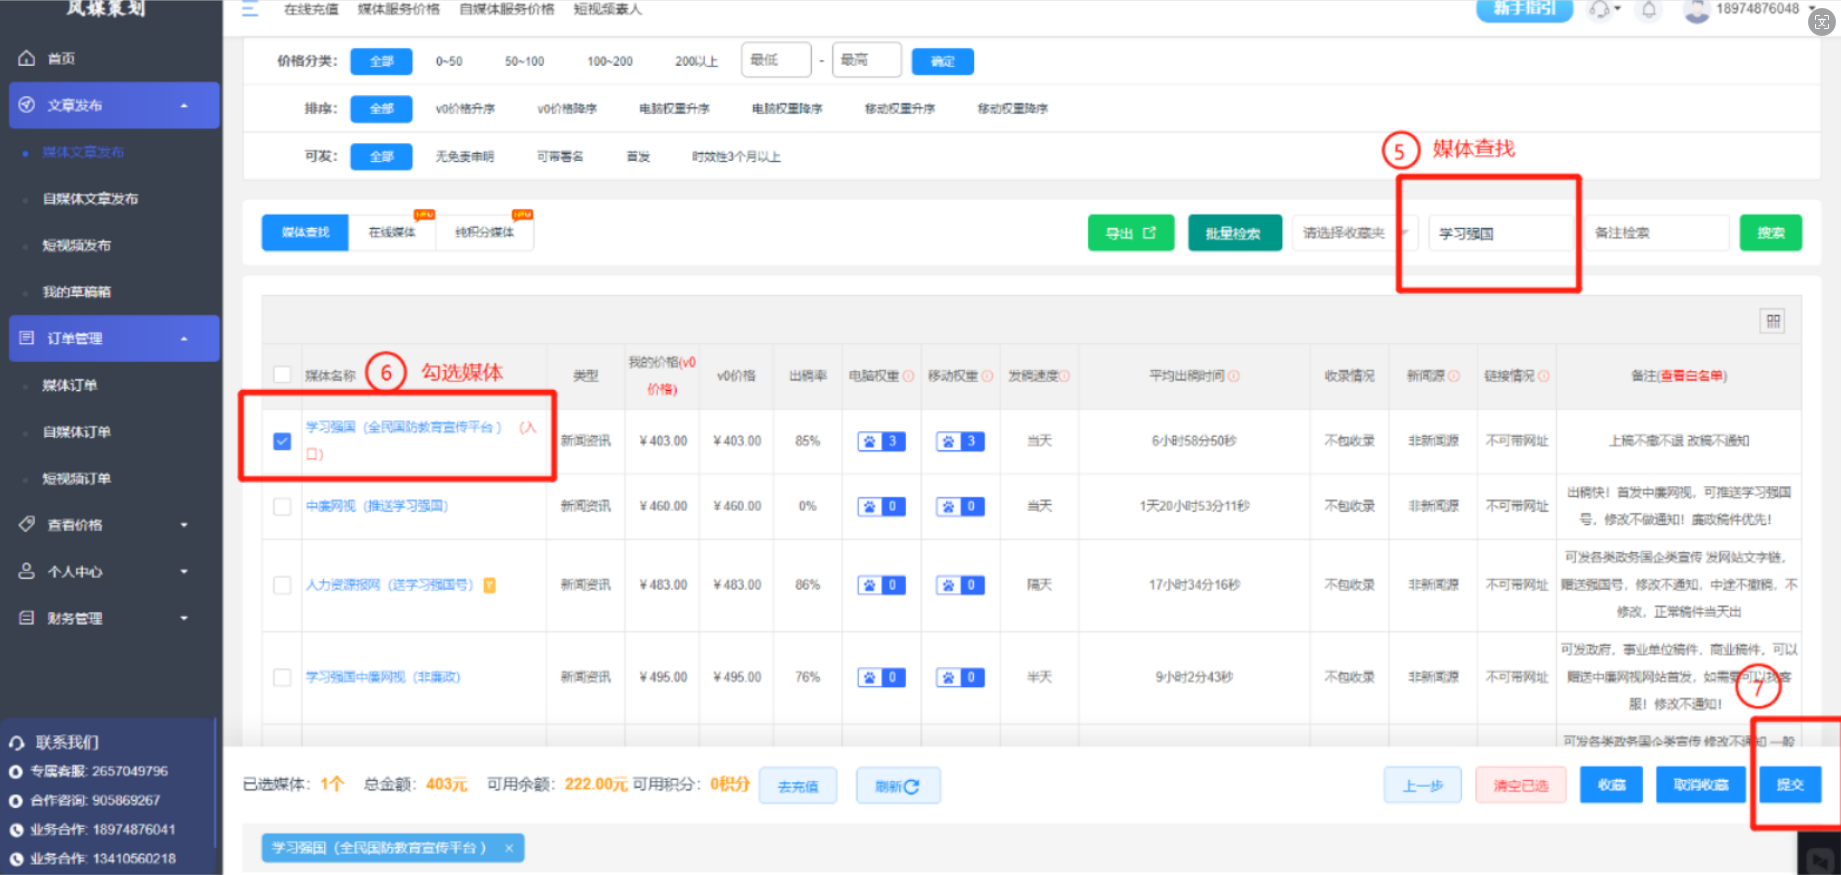Remove the selected 学习强国 tag with its x
Viewport: 1841px width, 875px height.
(x=509, y=848)
